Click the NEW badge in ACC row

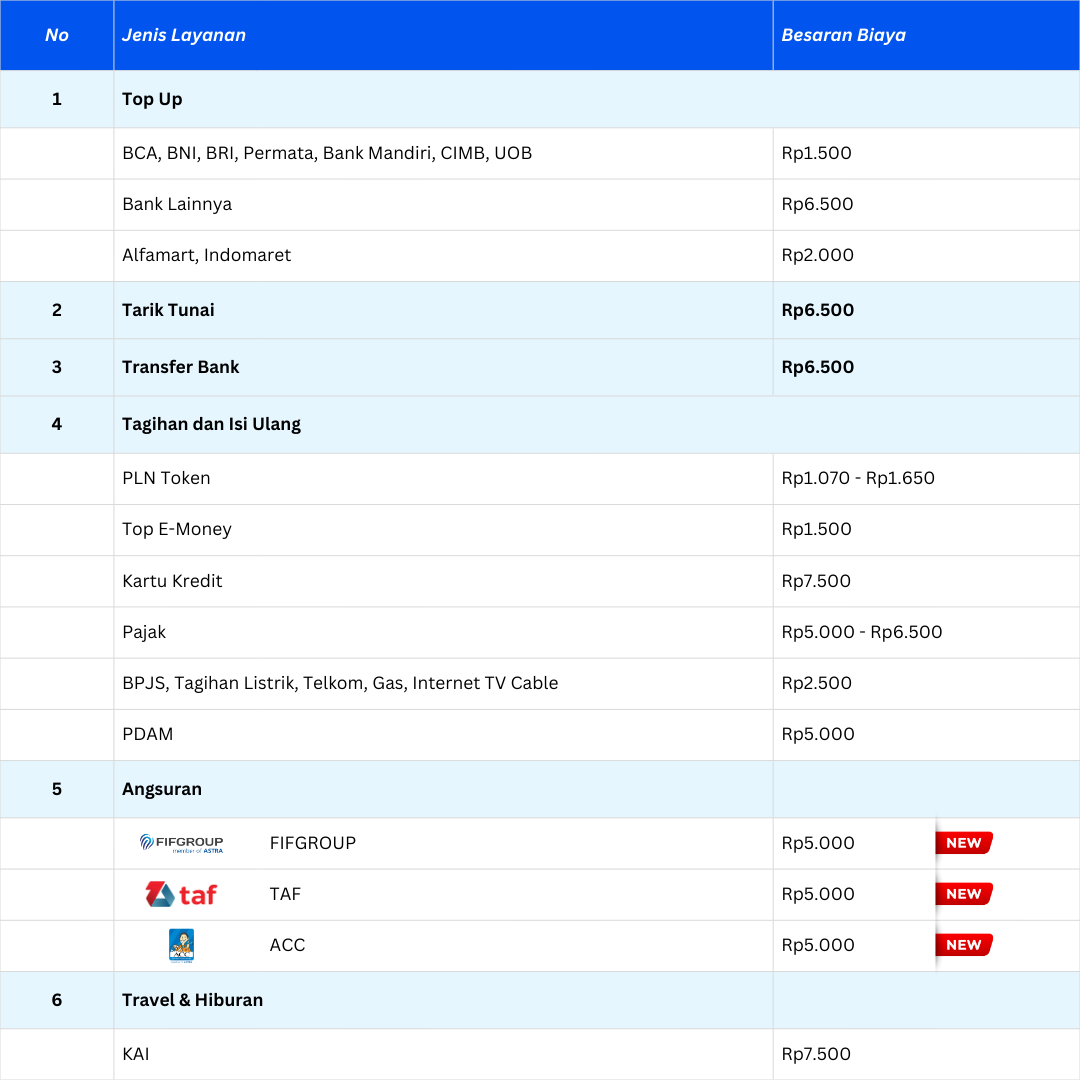[x=963, y=945]
